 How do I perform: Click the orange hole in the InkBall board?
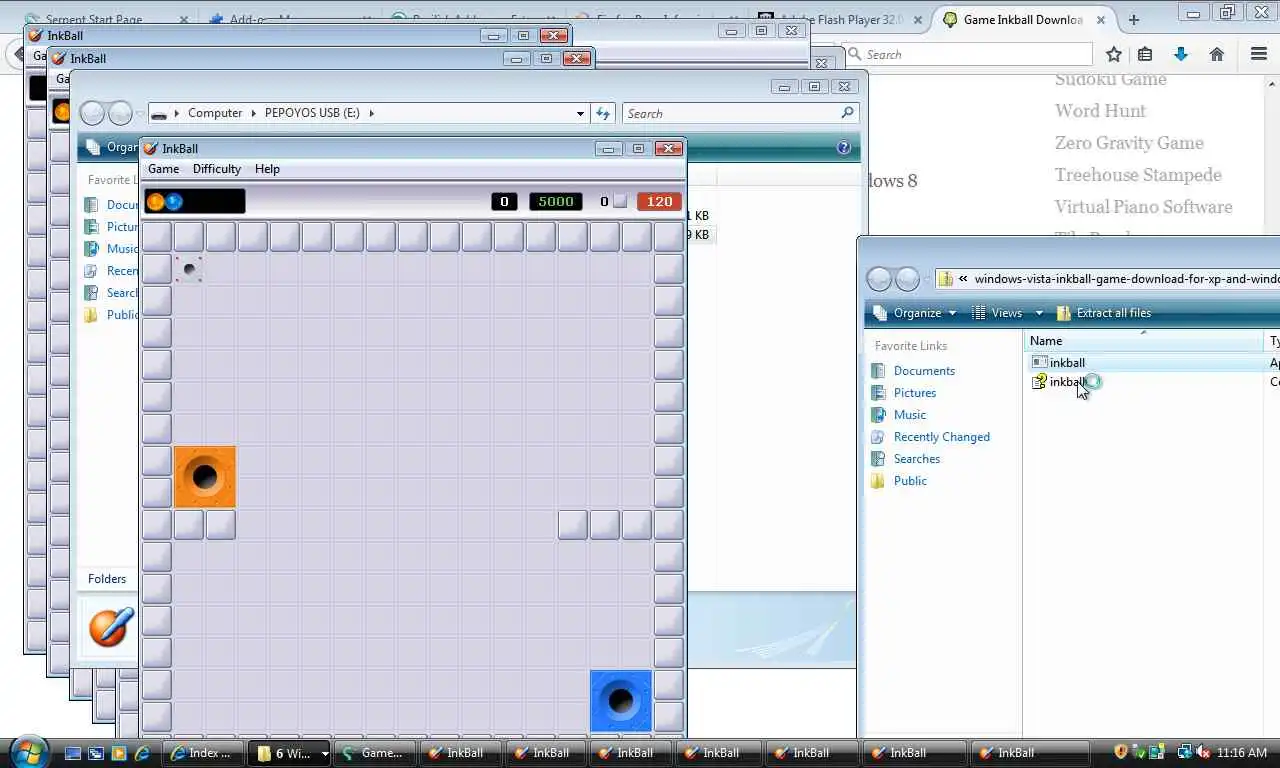pos(205,477)
